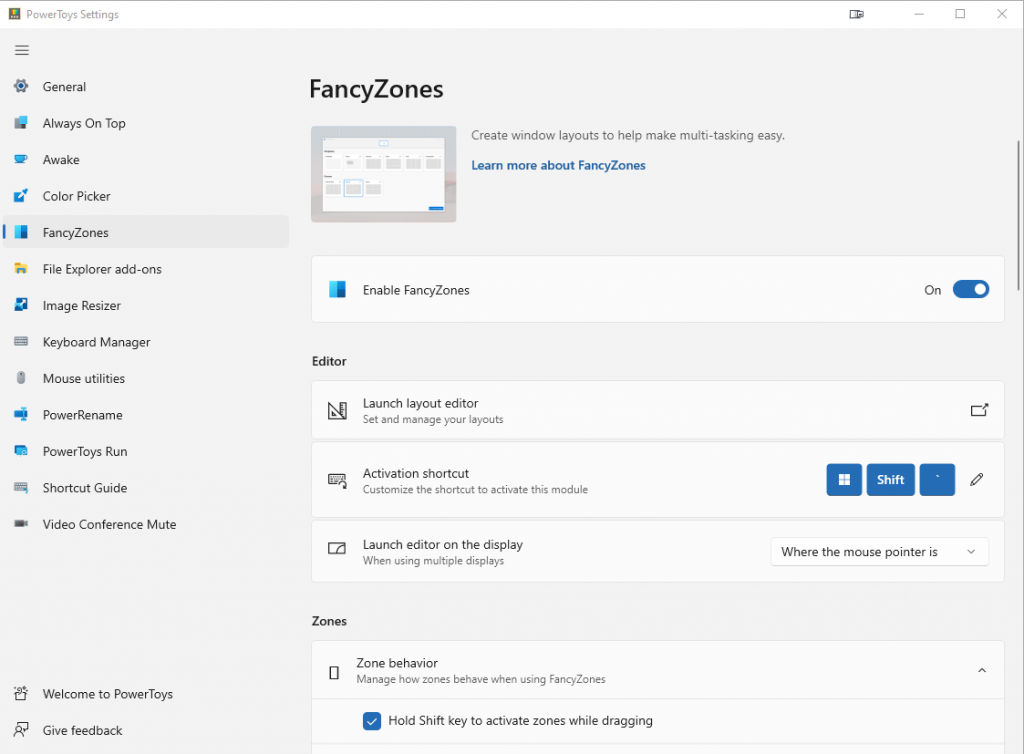Click the Keyboard Manager icon
The width and height of the screenshot is (1024, 754).
21,341
